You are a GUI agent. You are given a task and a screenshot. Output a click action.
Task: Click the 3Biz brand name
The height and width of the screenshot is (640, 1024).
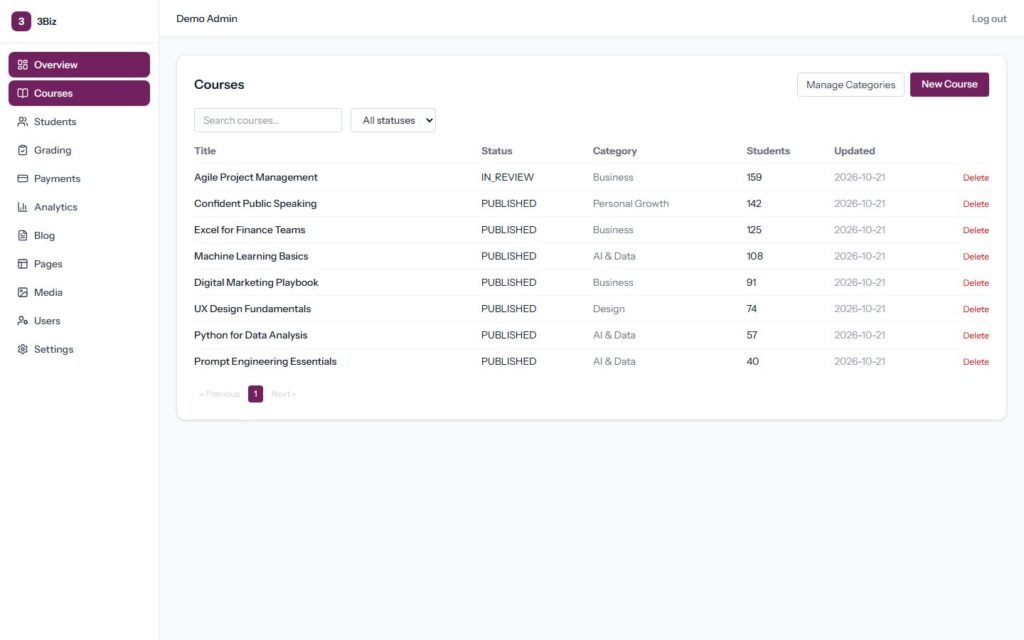click(x=46, y=22)
